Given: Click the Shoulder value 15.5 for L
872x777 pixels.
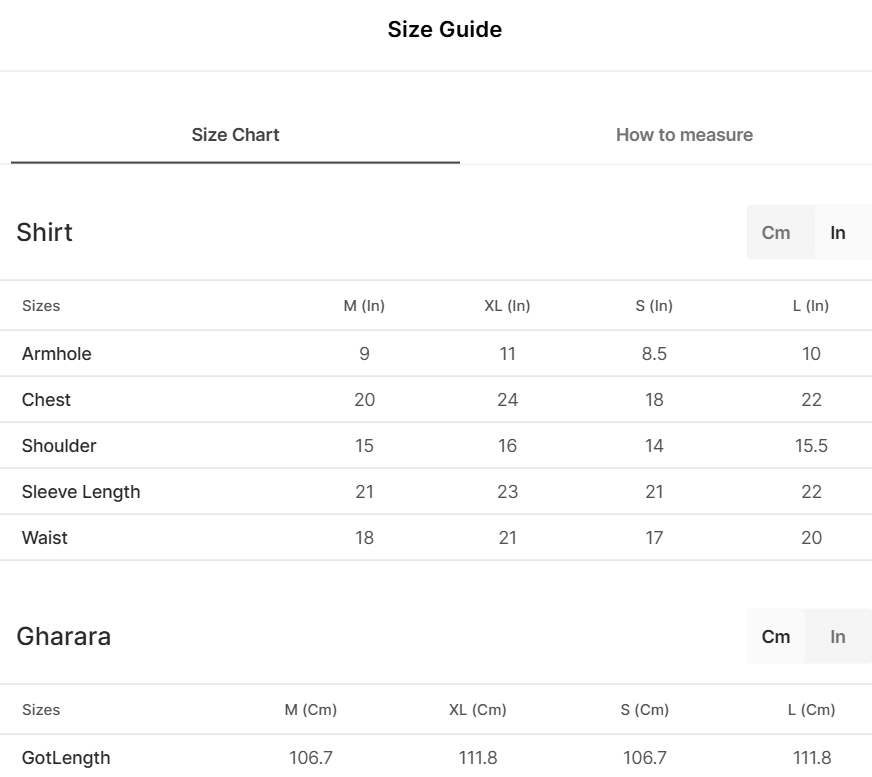Looking at the screenshot, I should (x=811, y=446).
